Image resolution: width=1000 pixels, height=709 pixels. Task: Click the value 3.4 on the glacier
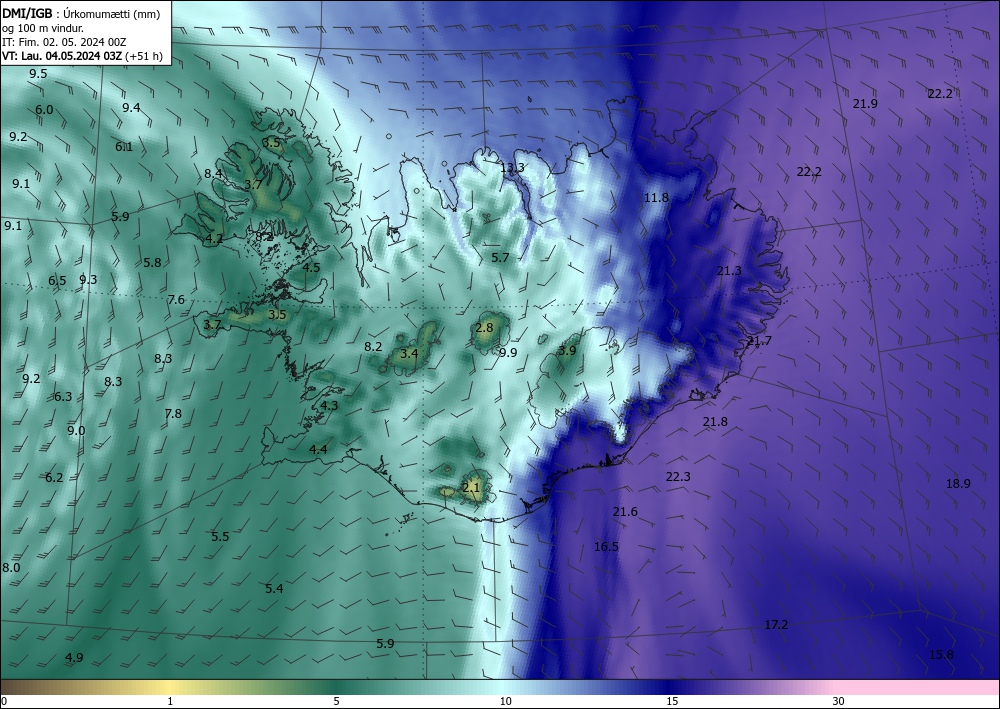[x=409, y=353]
